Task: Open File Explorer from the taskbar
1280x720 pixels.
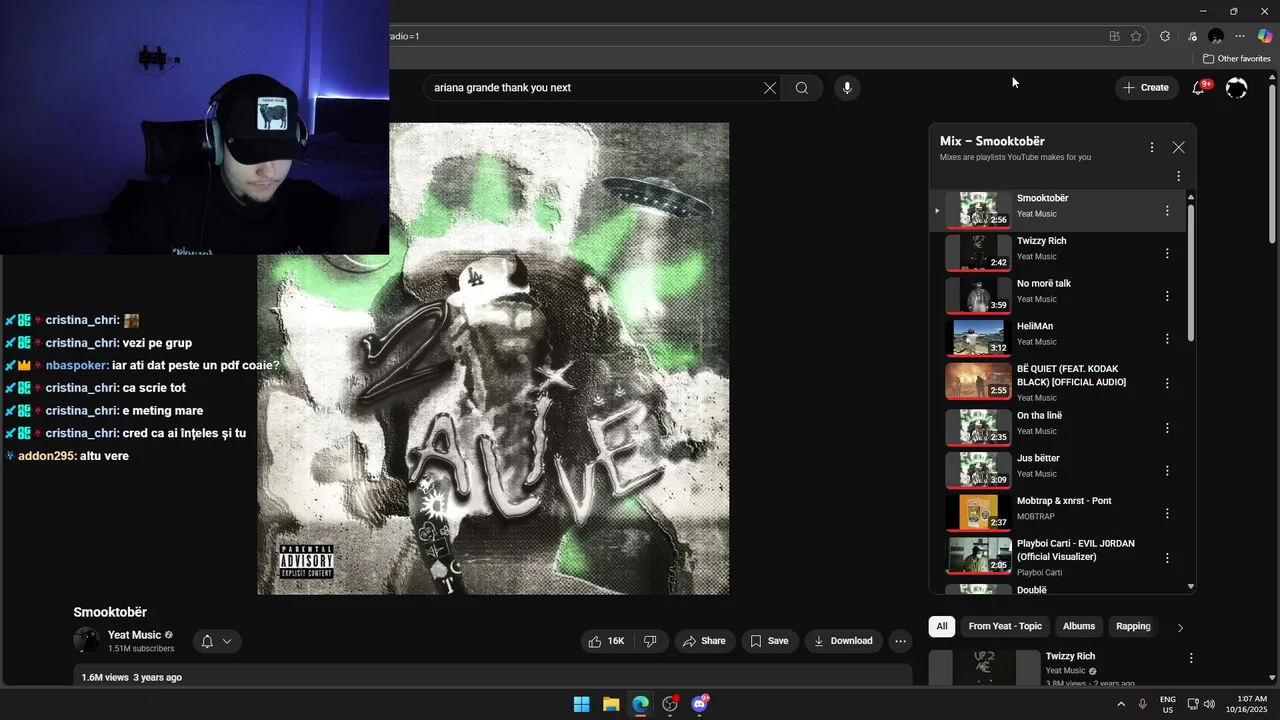Action: coord(611,704)
